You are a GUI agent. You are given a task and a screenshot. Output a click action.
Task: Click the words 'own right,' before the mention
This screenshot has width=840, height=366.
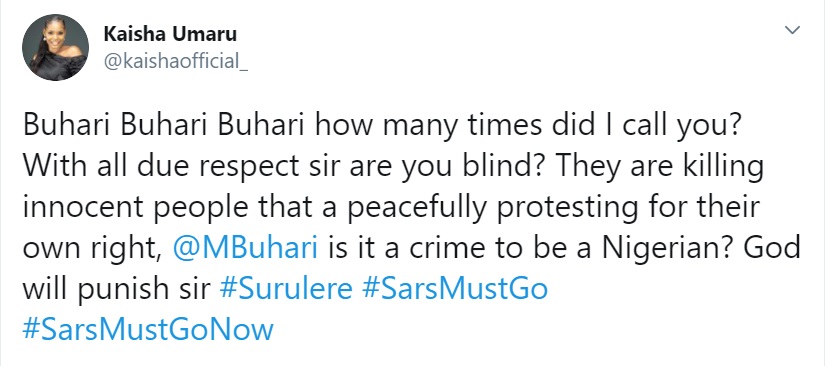click(x=94, y=250)
